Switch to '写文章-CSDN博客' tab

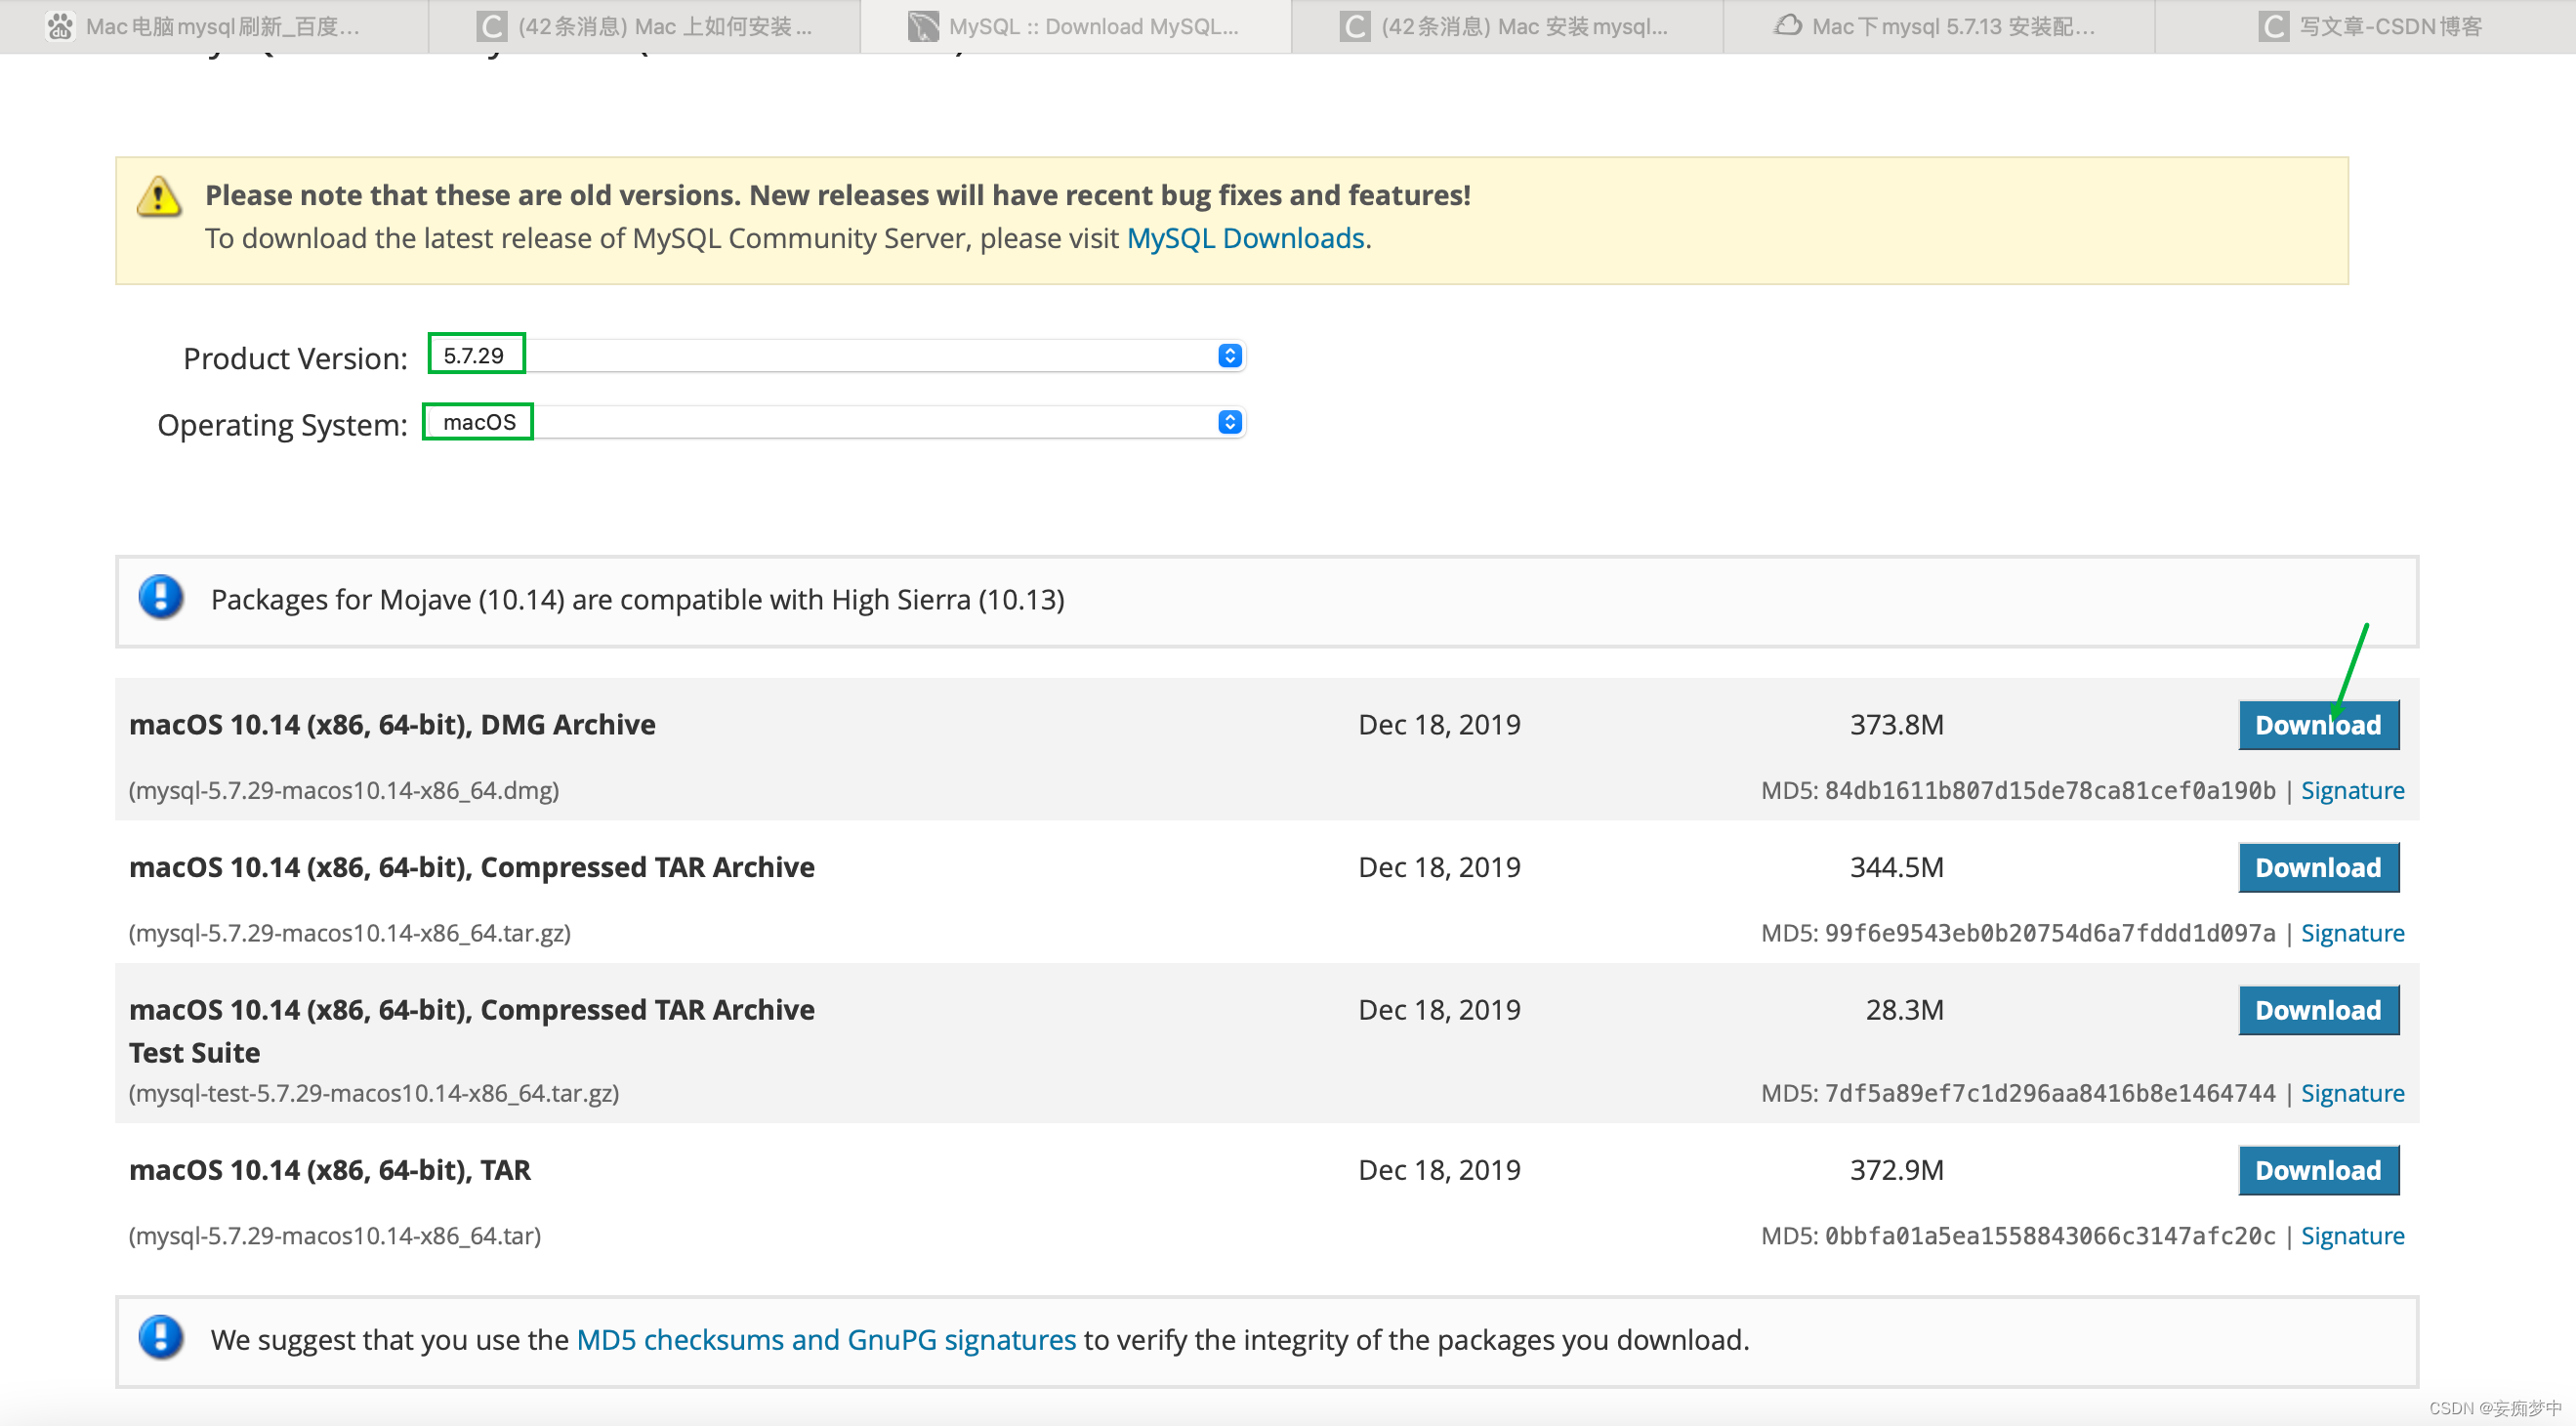(x=2366, y=26)
